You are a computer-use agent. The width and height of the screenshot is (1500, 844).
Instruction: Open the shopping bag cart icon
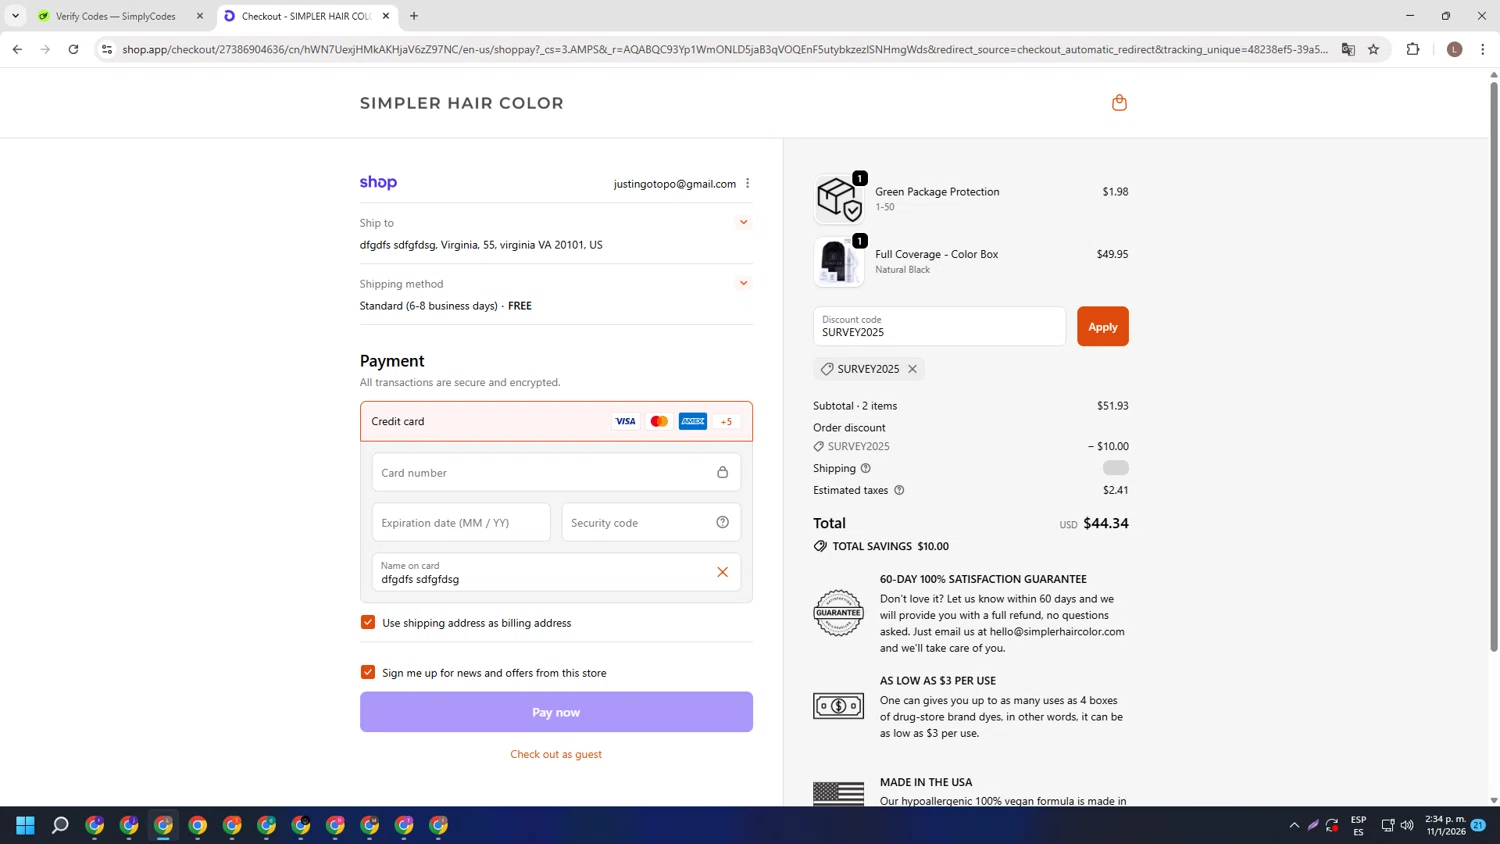(x=1119, y=103)
